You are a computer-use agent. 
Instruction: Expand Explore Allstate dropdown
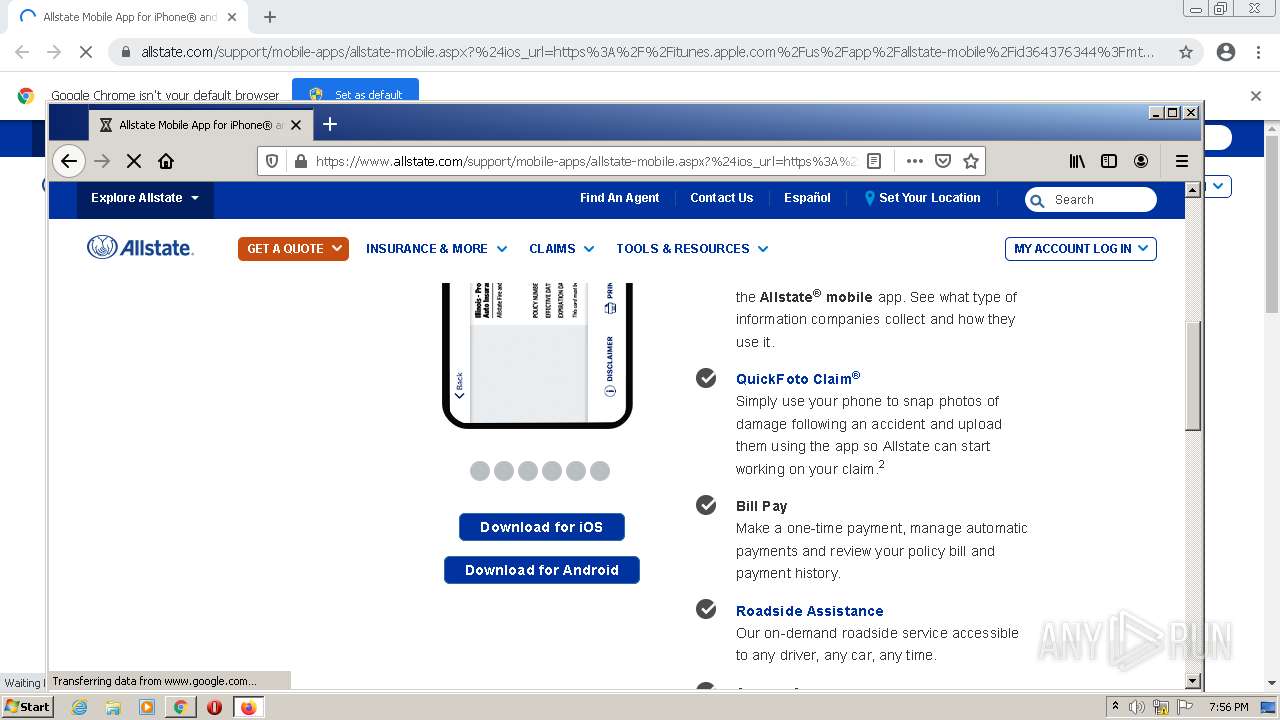(145, 198)
